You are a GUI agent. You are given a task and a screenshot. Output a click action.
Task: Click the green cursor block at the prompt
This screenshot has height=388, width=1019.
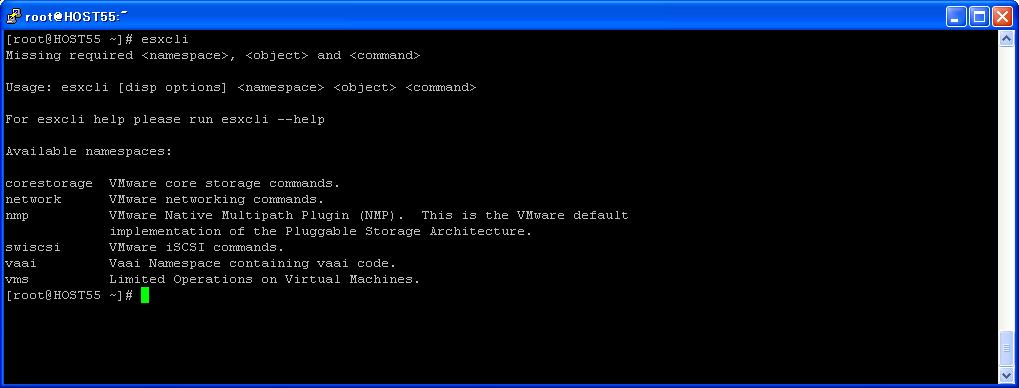145,296
